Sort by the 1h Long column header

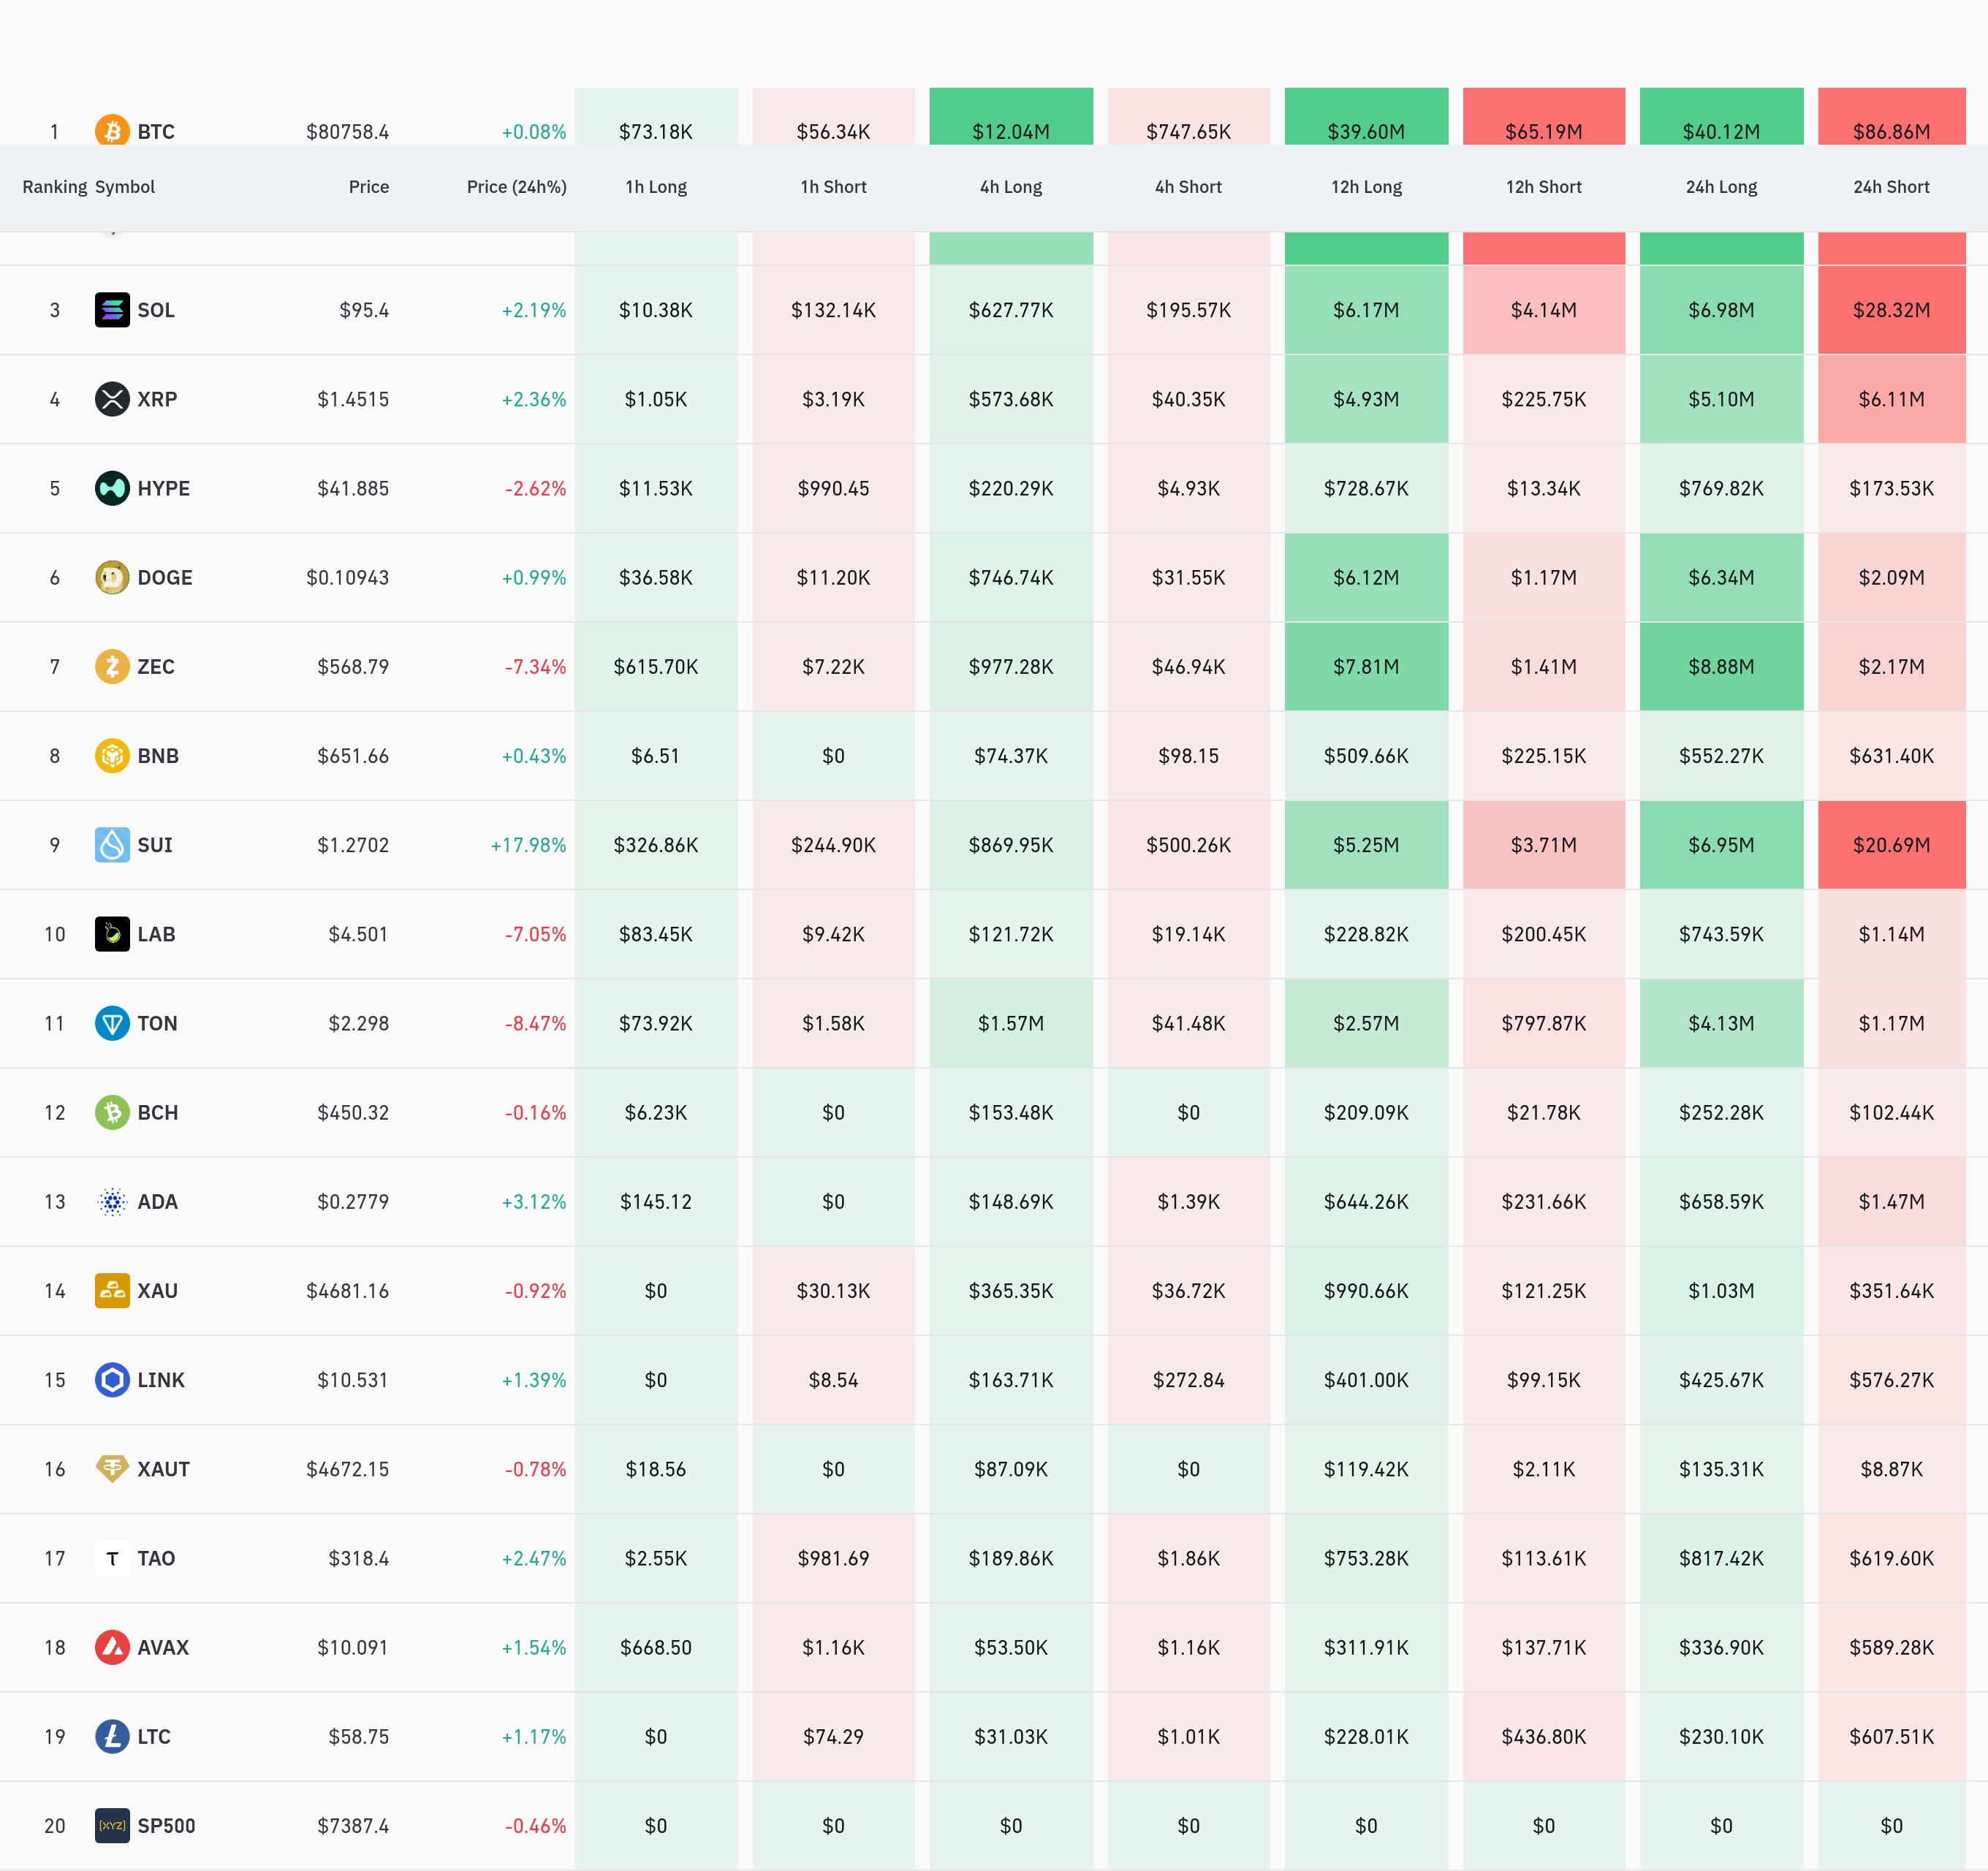656,187
